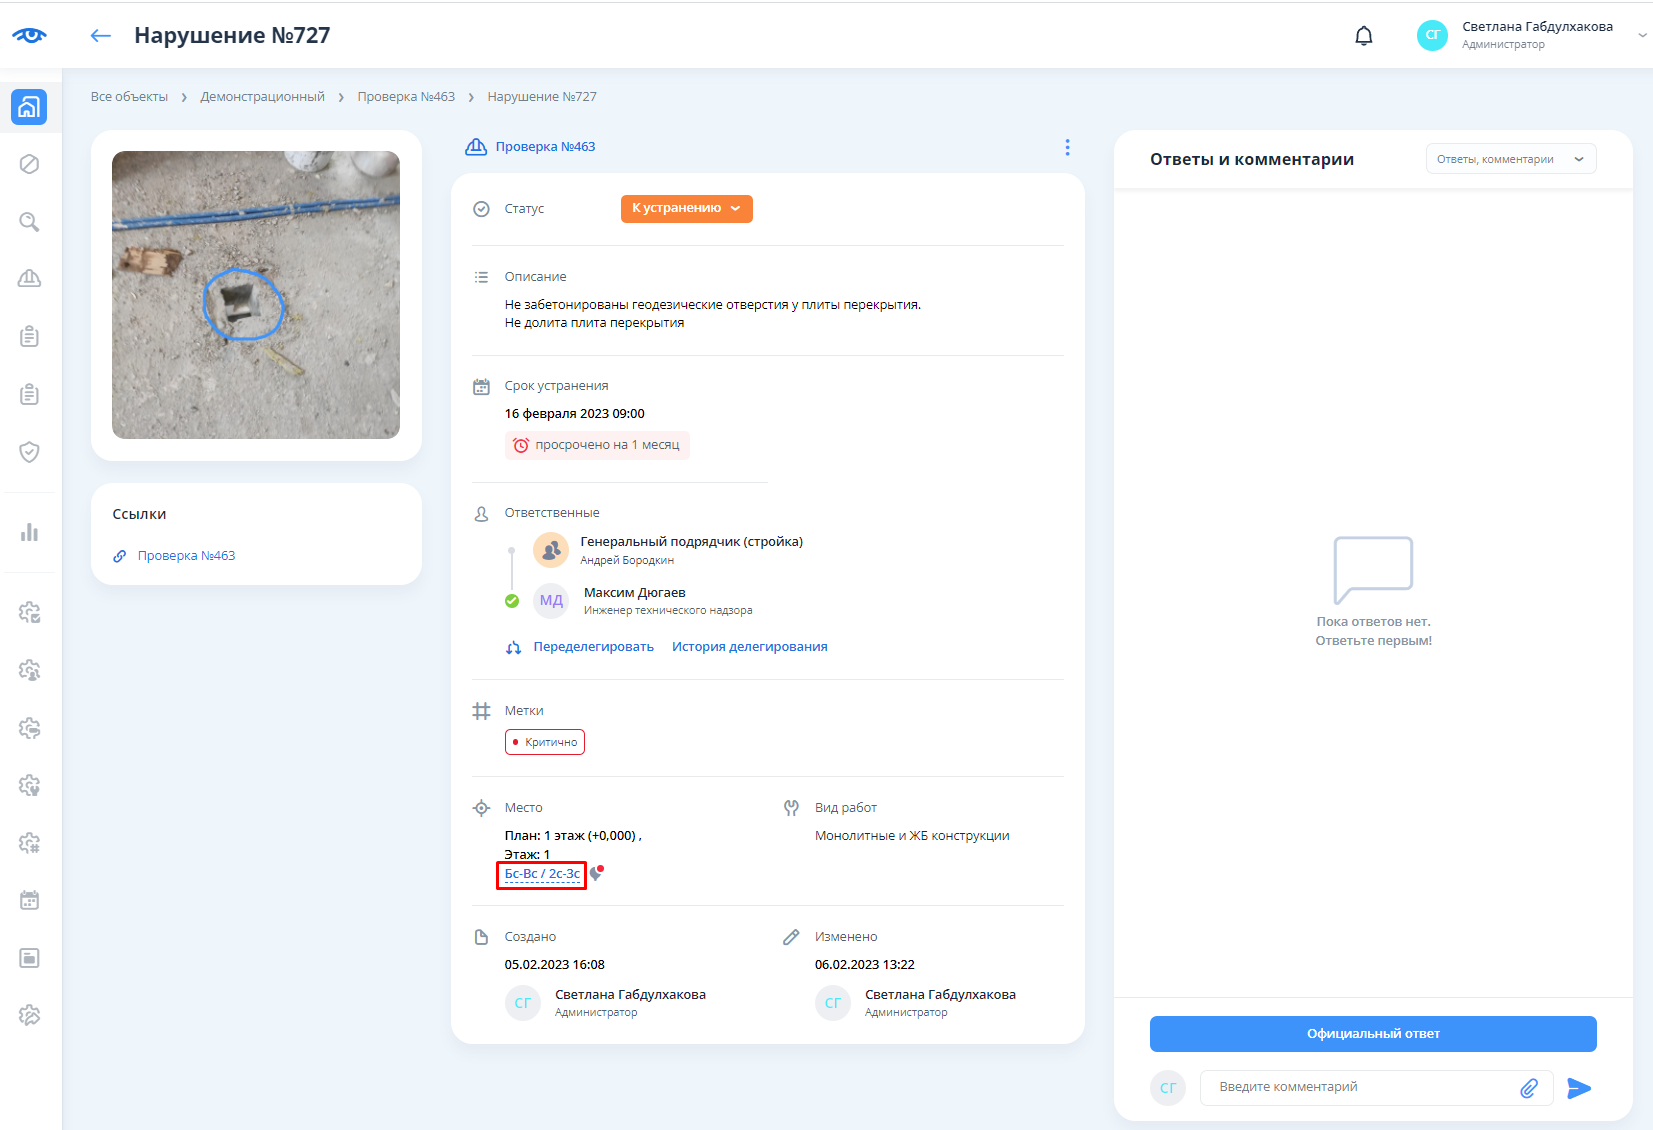Click the send comment arrow icon
1653x1130 pixels.
click(x=1578, y=1088)
